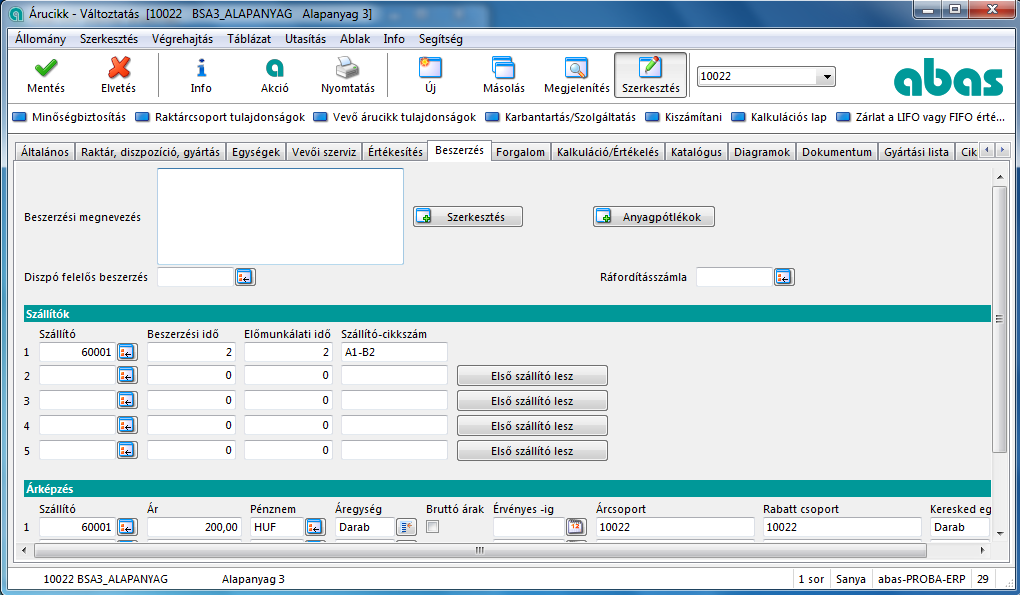Open supplier lookup in Szállítók row 4
The height and width of the screenshot is (595, 1020).
coord(127,425)
